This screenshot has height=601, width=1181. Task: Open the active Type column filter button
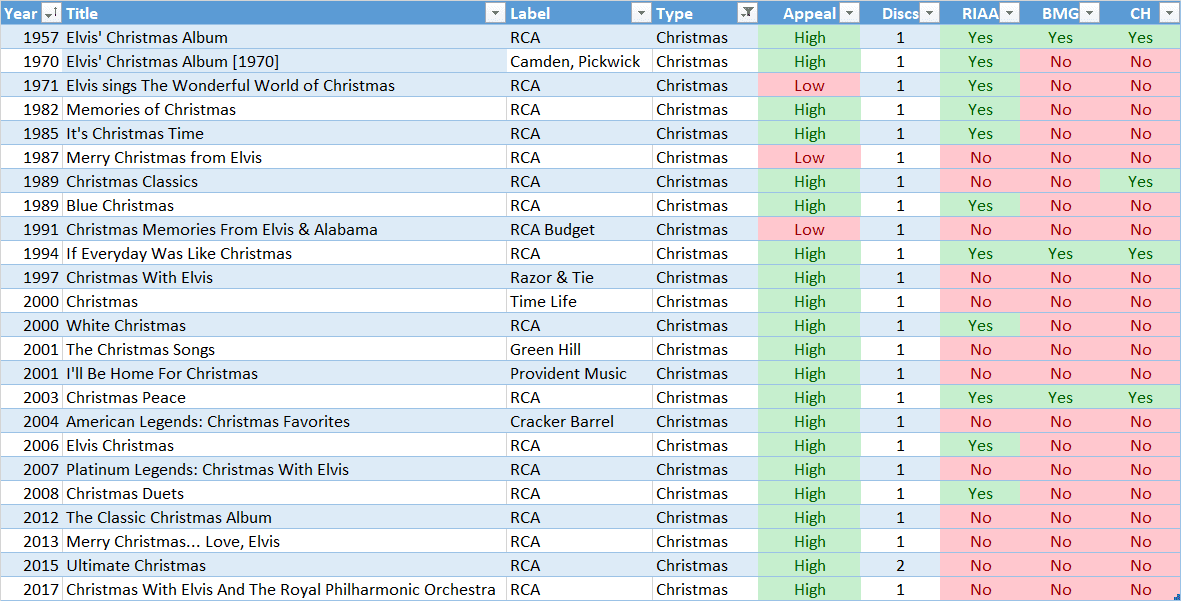pos(747,13)
